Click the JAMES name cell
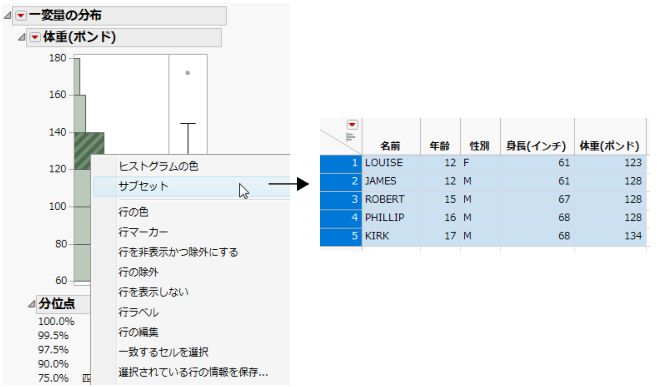Image resolution: width=659 pixels, height=387 pixels. pos(391,181)
